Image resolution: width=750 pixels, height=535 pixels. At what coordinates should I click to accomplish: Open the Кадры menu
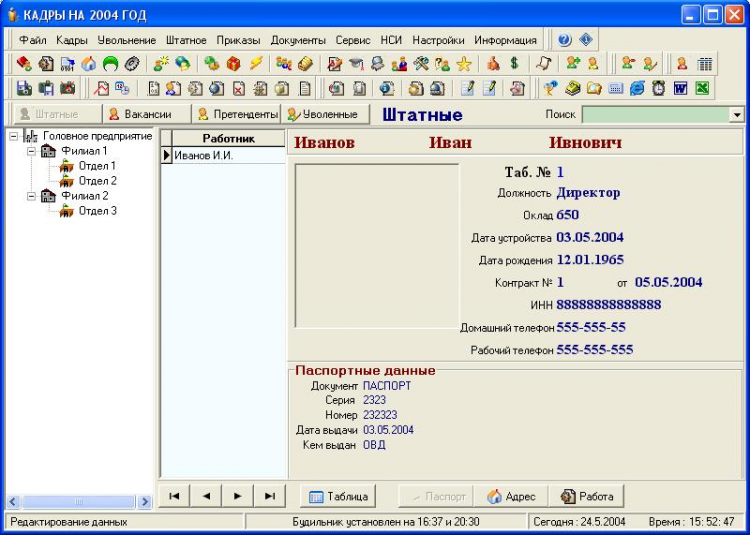pyautogui.click(x=72, y=40)
